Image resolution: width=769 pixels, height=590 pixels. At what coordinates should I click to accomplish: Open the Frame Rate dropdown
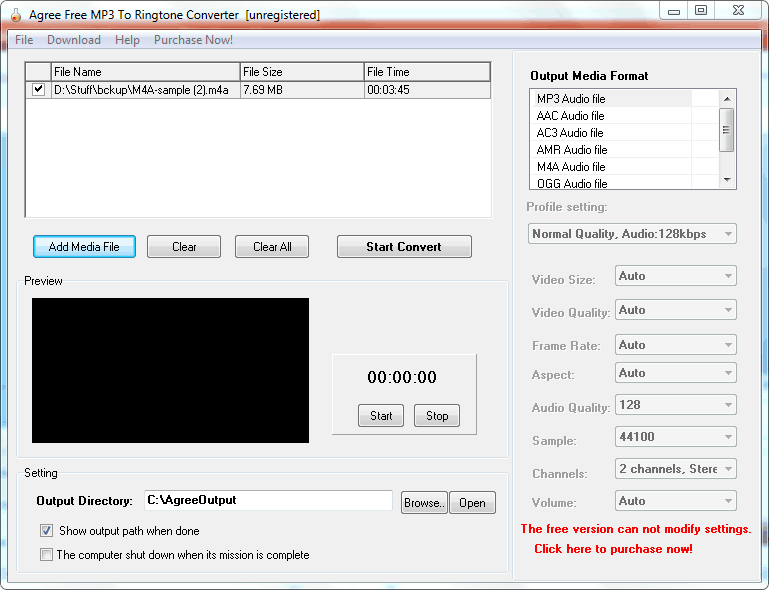click(x=676, y=345)
